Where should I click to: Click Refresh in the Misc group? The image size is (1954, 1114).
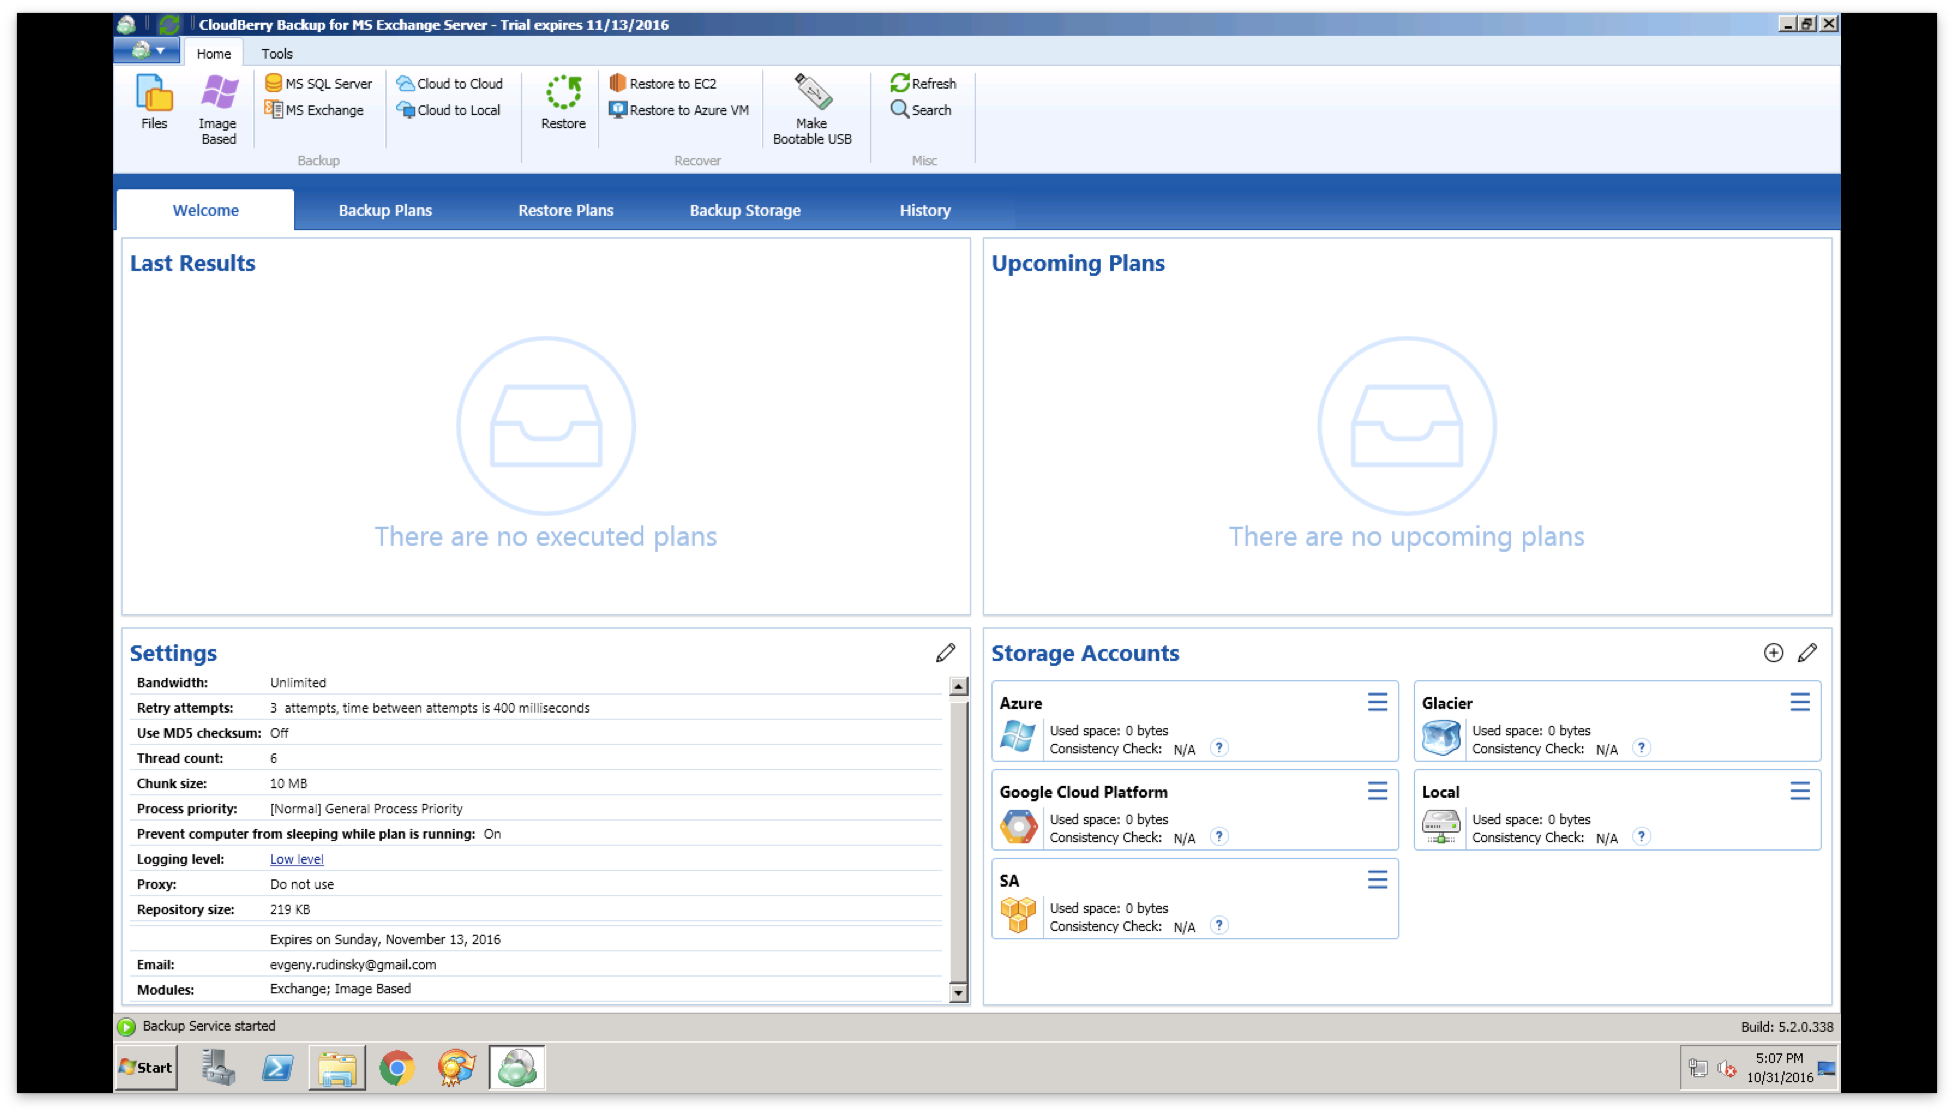pyautogui.click(x=923, y=84)
